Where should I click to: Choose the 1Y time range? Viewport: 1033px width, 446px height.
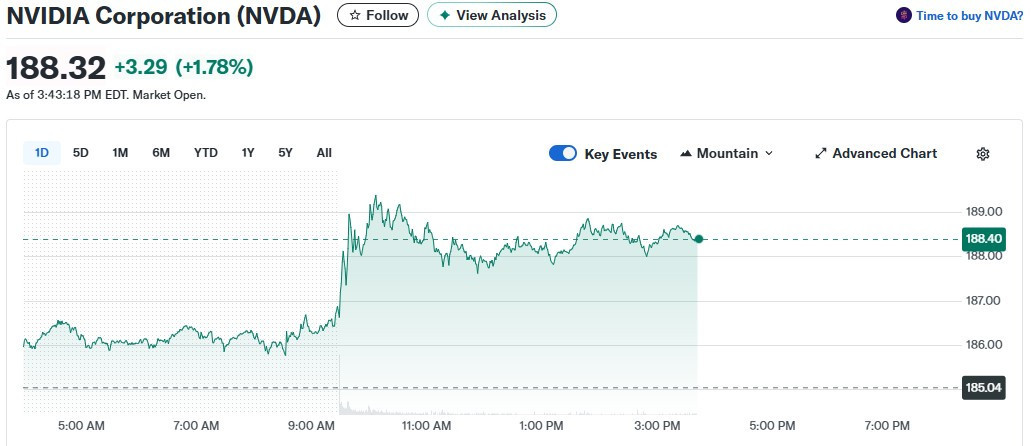click(248, 153)
